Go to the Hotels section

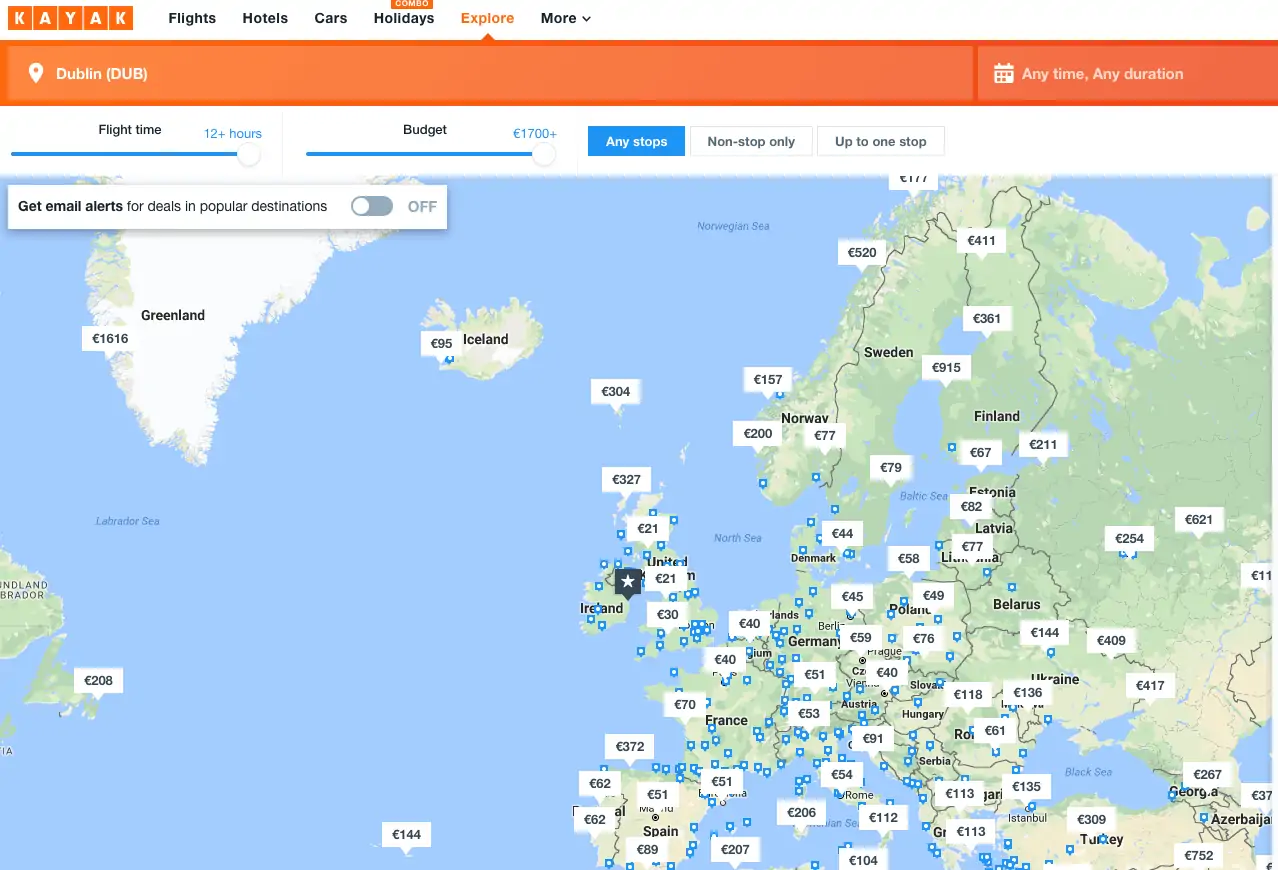point(265,18)
